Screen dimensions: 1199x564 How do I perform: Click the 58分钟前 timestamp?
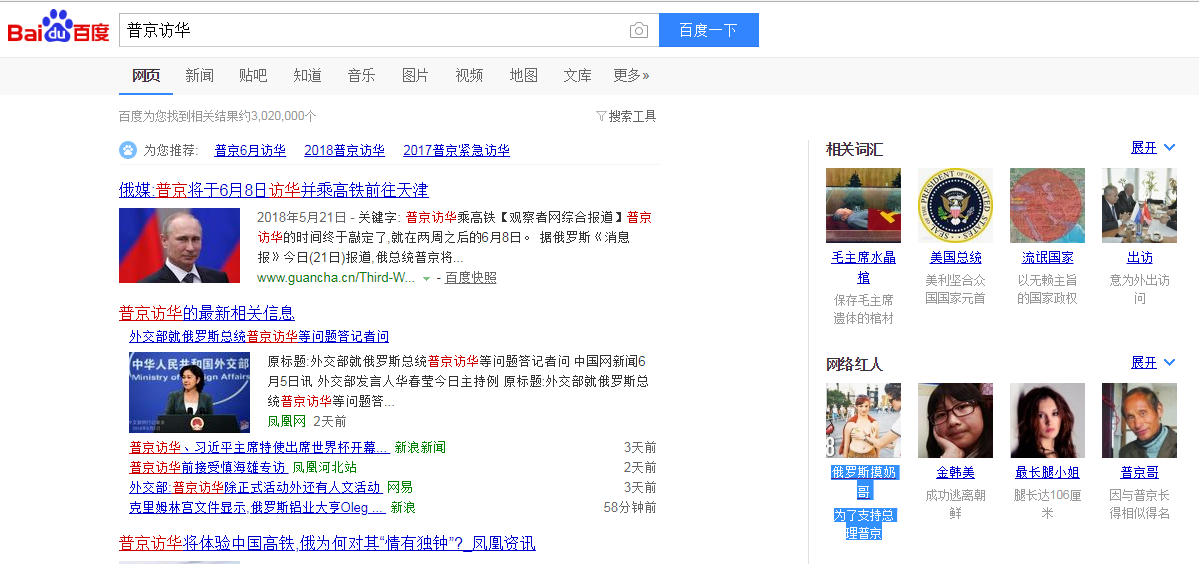coord(629,507)
